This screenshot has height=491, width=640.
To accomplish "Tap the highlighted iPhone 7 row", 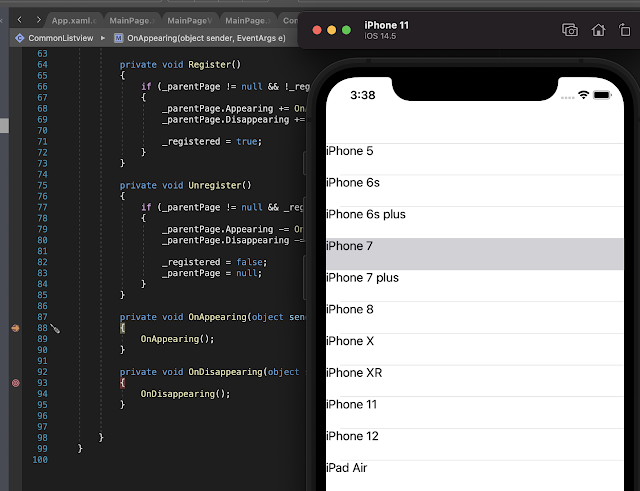I will coord(475,254).
